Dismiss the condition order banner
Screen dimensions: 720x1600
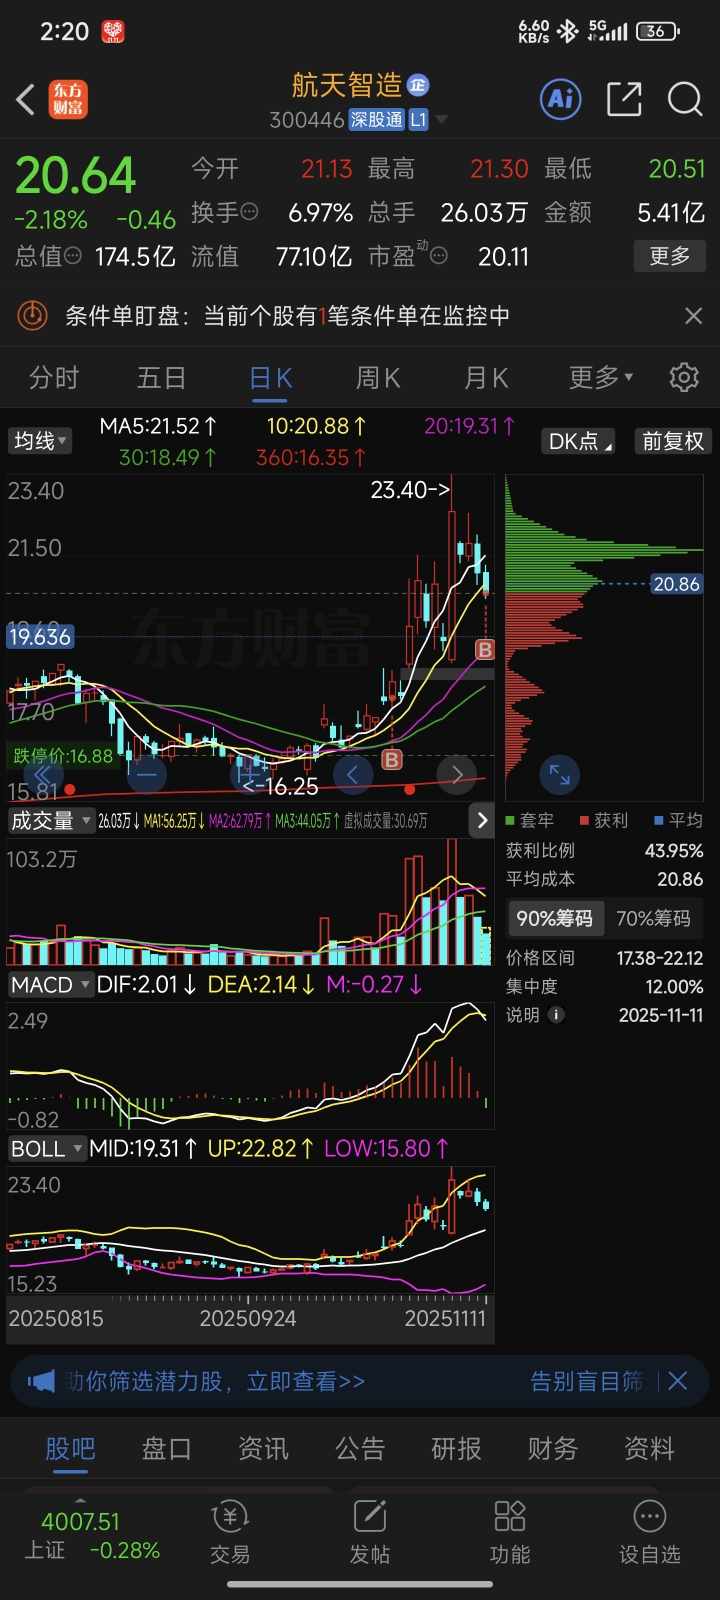pos(693,316)
